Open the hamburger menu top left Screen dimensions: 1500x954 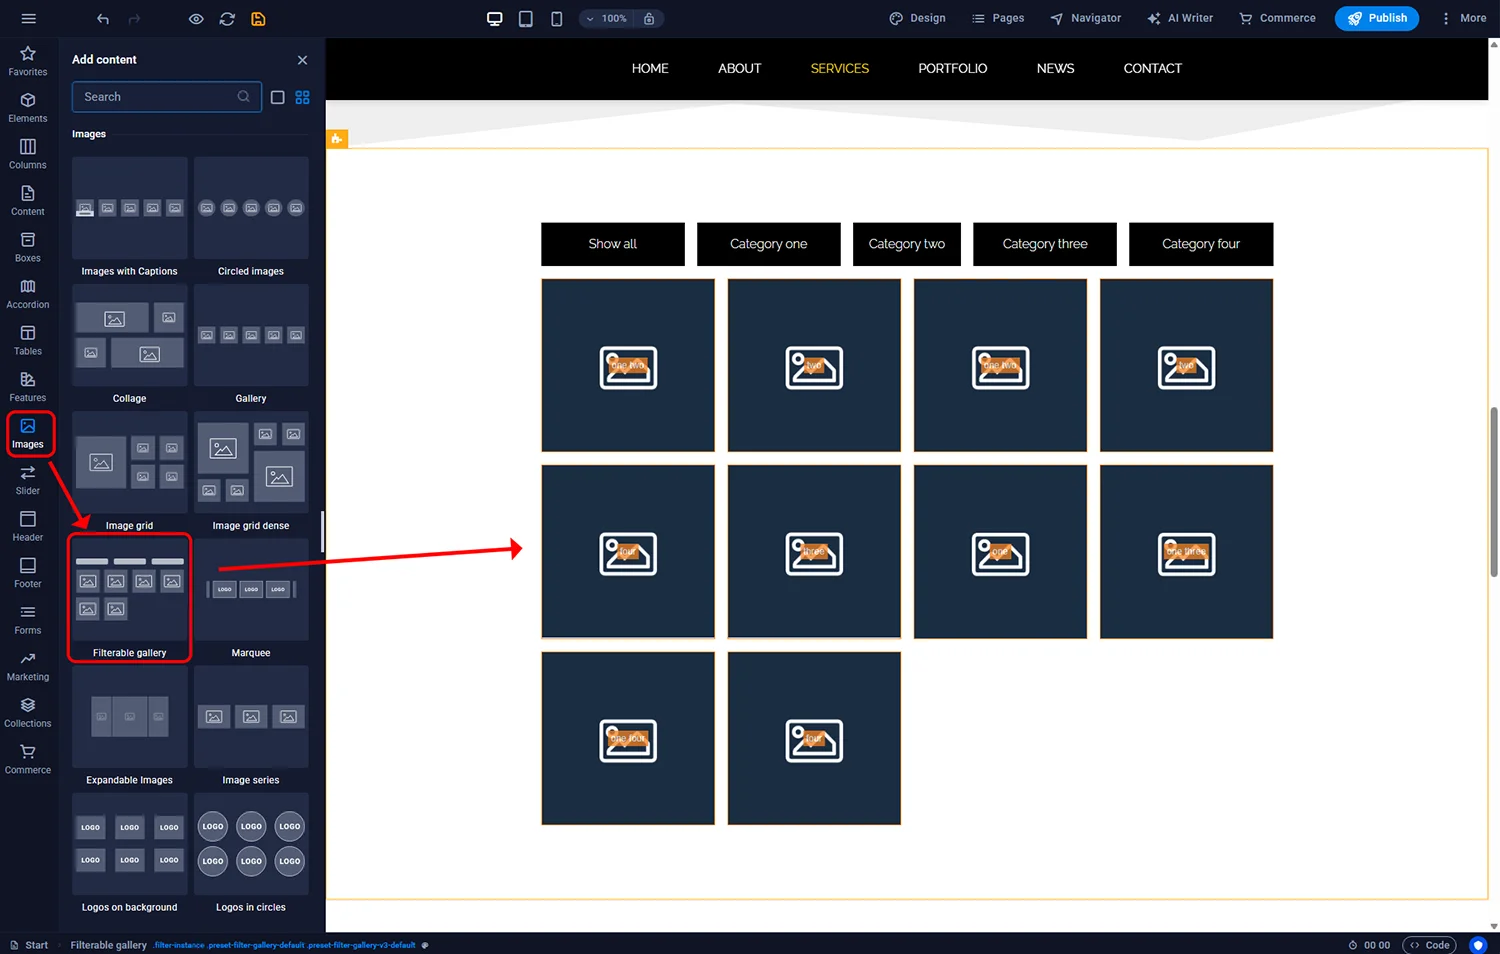pos(27,18)
